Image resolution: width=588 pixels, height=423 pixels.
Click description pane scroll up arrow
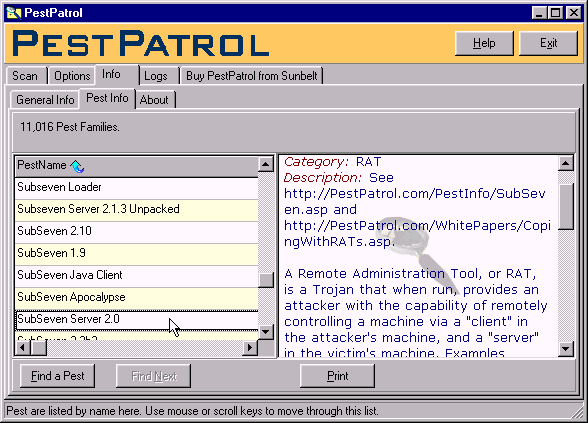[x=566, y=163]
